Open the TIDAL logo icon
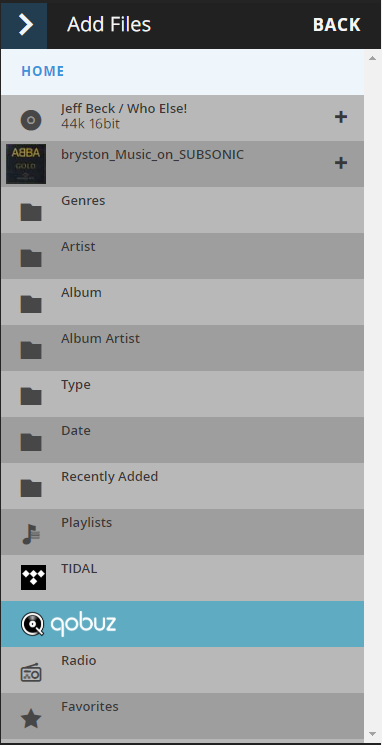Screen dimensions: 382x745 click(x=33, y=577)
